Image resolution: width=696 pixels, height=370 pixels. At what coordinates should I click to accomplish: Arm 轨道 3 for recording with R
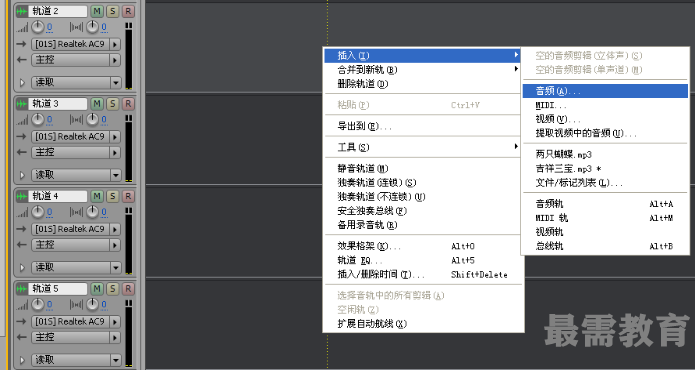coord(128,104)
